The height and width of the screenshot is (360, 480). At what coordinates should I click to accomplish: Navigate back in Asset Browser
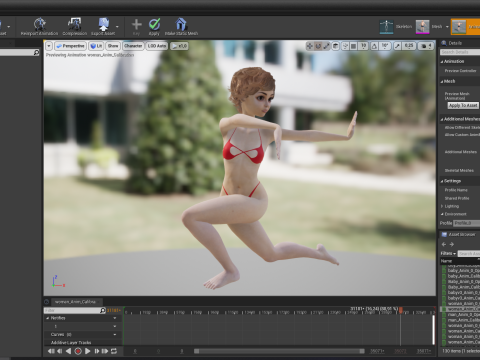point(444,244)
